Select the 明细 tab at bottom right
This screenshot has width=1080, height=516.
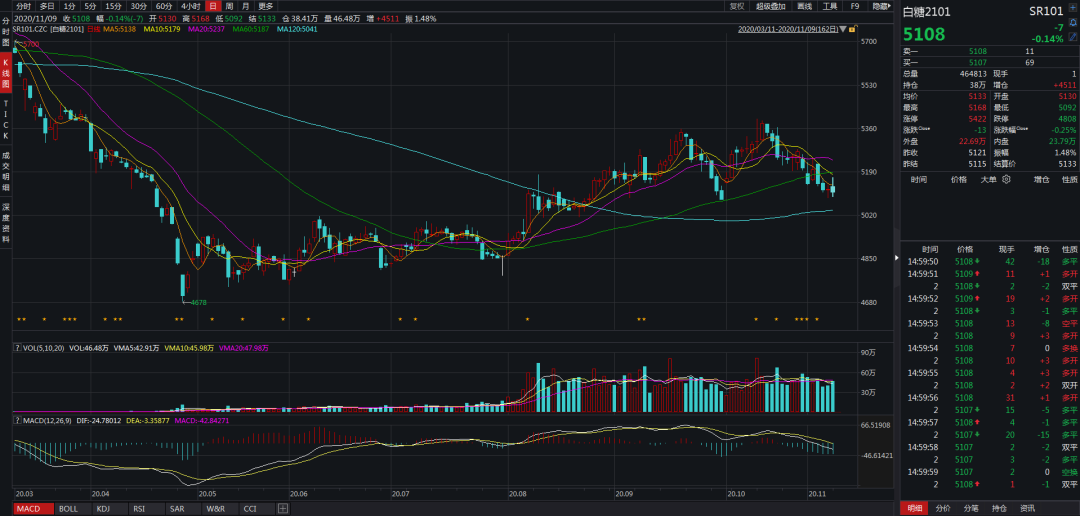pyautogui.click(x=915, y=509)
